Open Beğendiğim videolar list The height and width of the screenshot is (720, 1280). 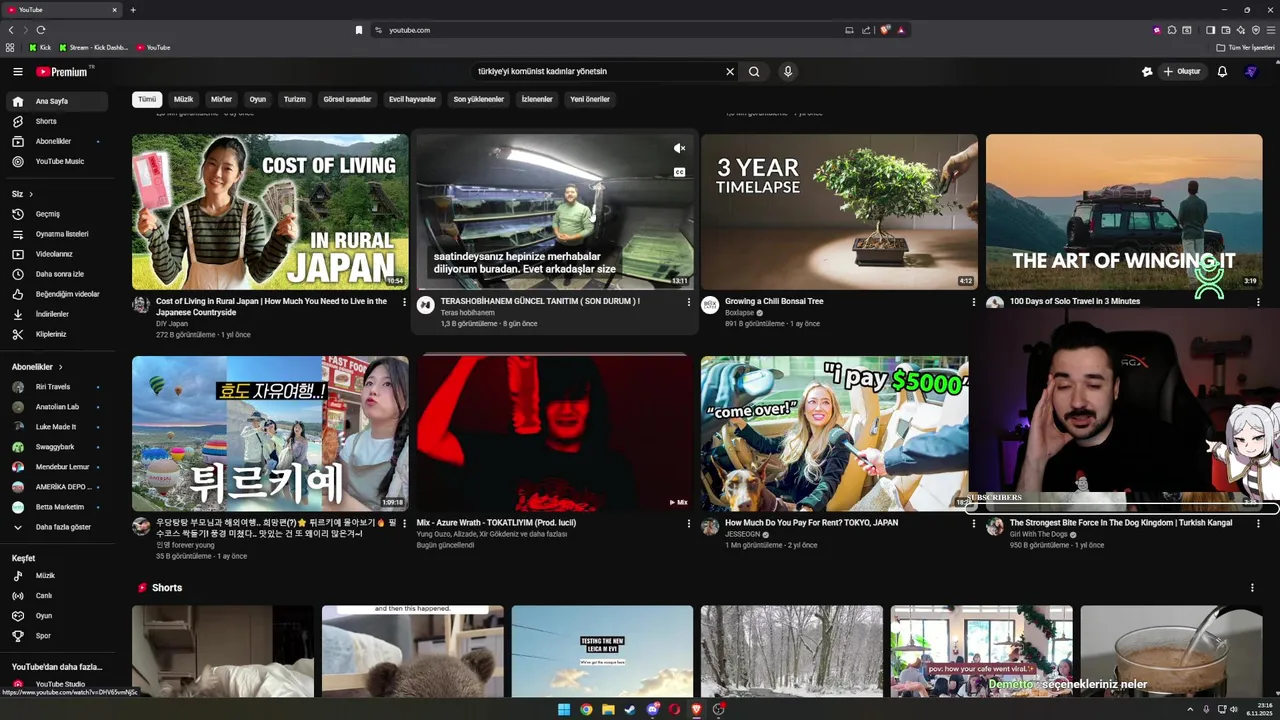56,294
